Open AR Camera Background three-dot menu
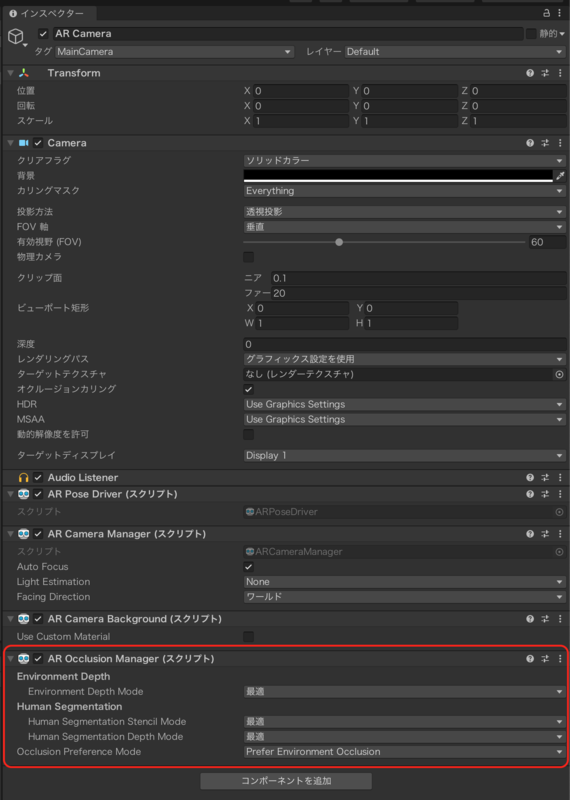Viewport: 570px width, 800px height. point(560,619)
